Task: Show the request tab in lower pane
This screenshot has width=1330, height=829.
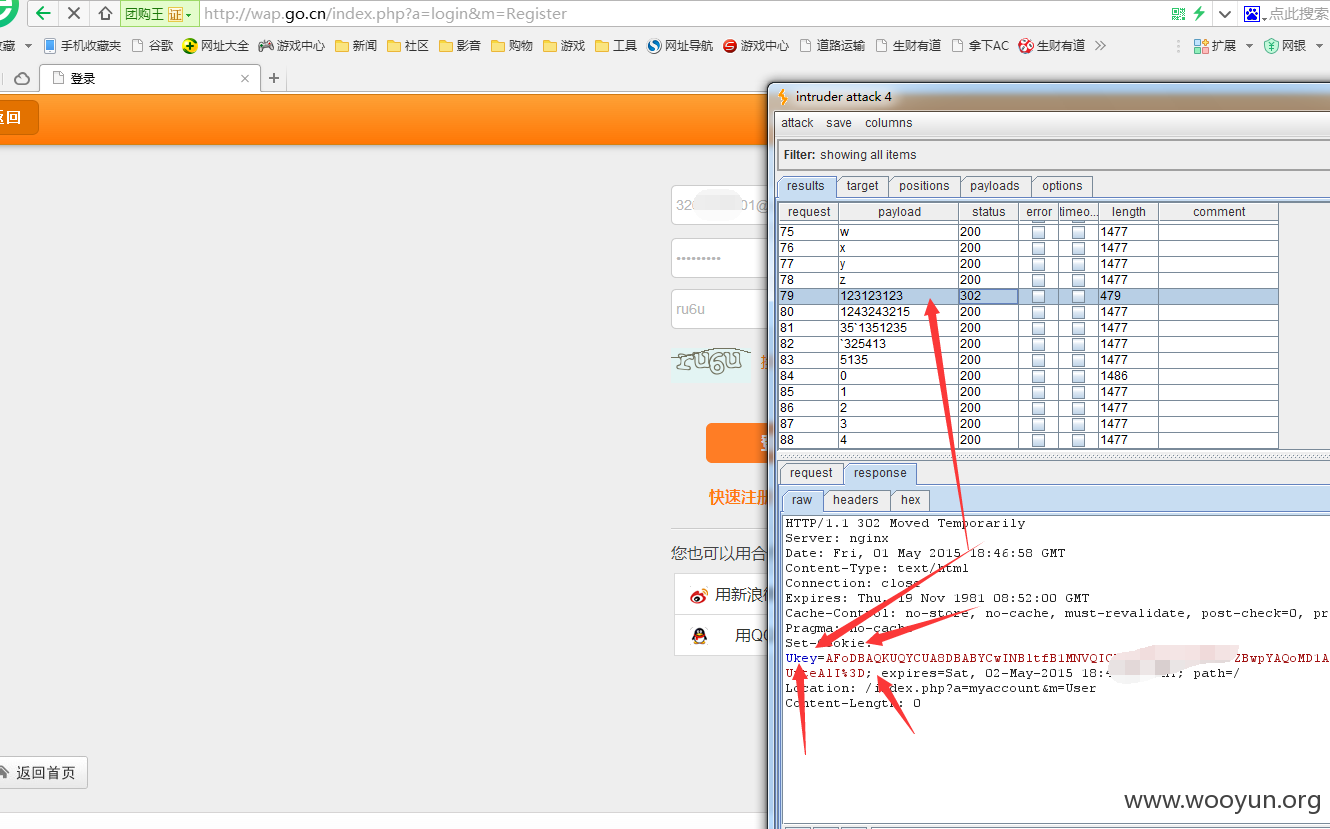Action: coord(811,473)
